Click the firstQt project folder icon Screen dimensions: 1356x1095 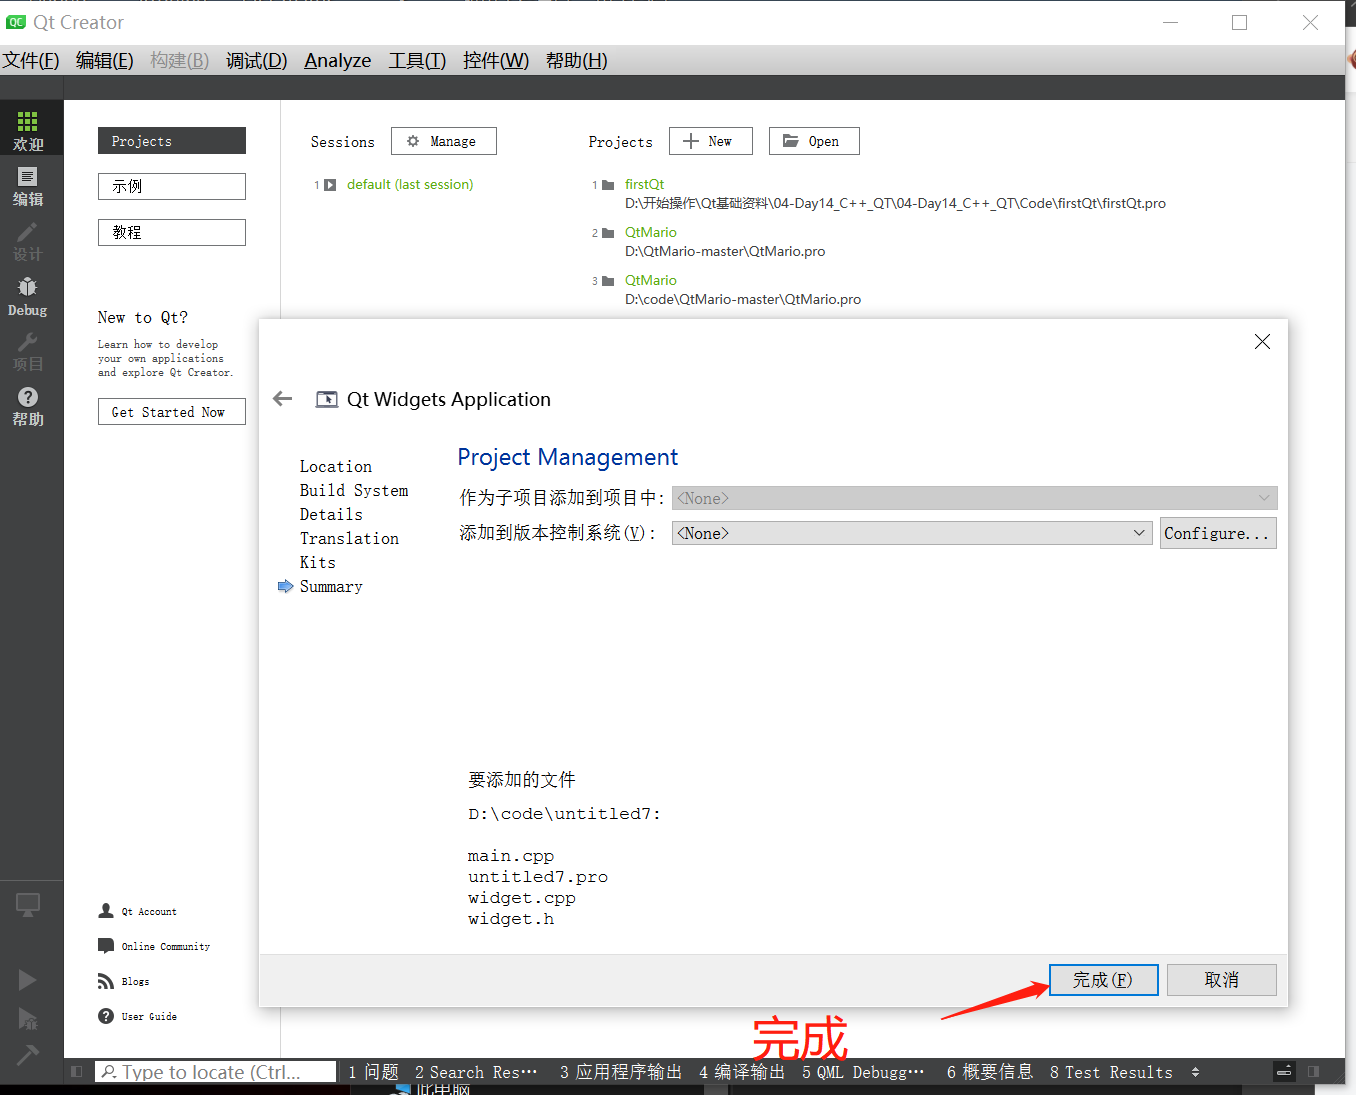tap(608, 185)
